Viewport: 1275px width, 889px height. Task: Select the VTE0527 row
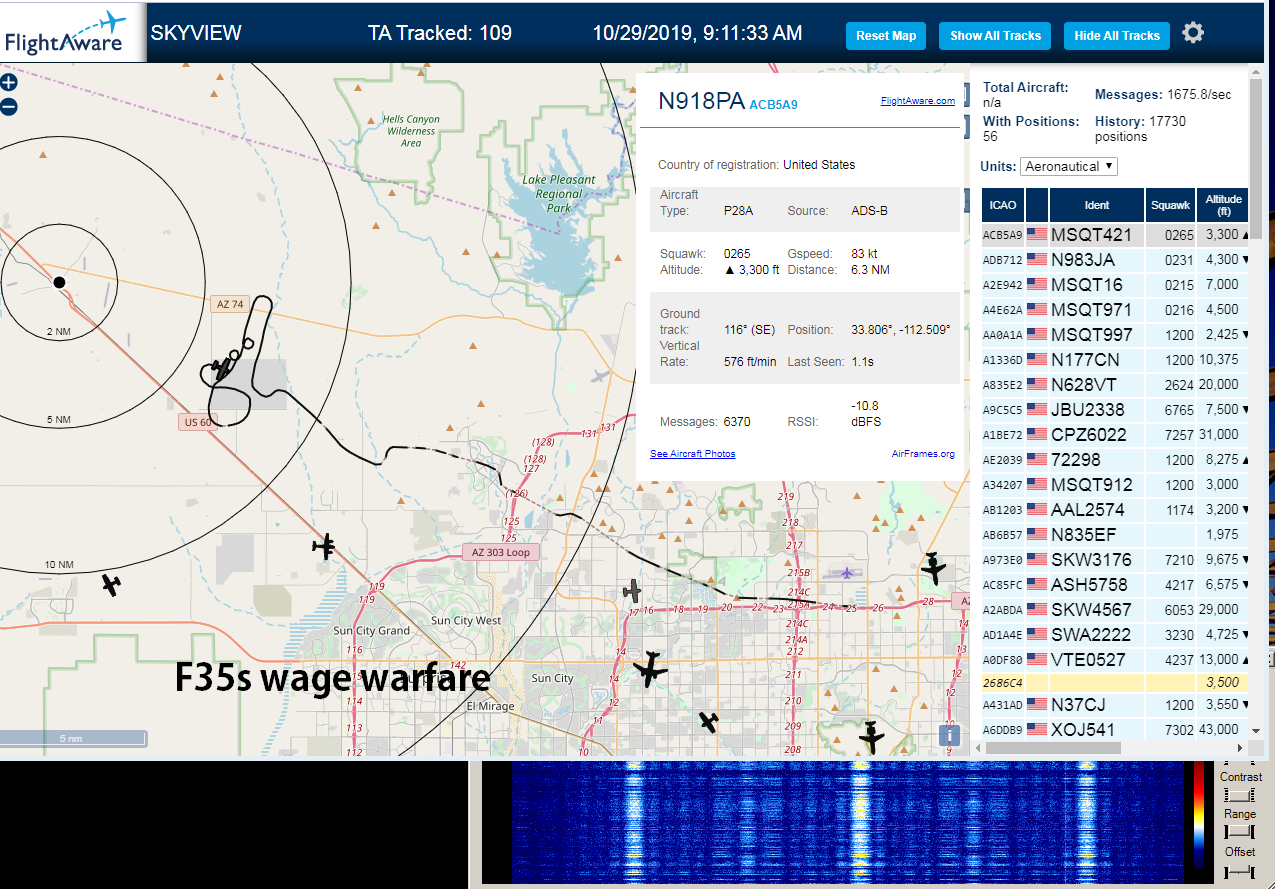point(1115,660)
